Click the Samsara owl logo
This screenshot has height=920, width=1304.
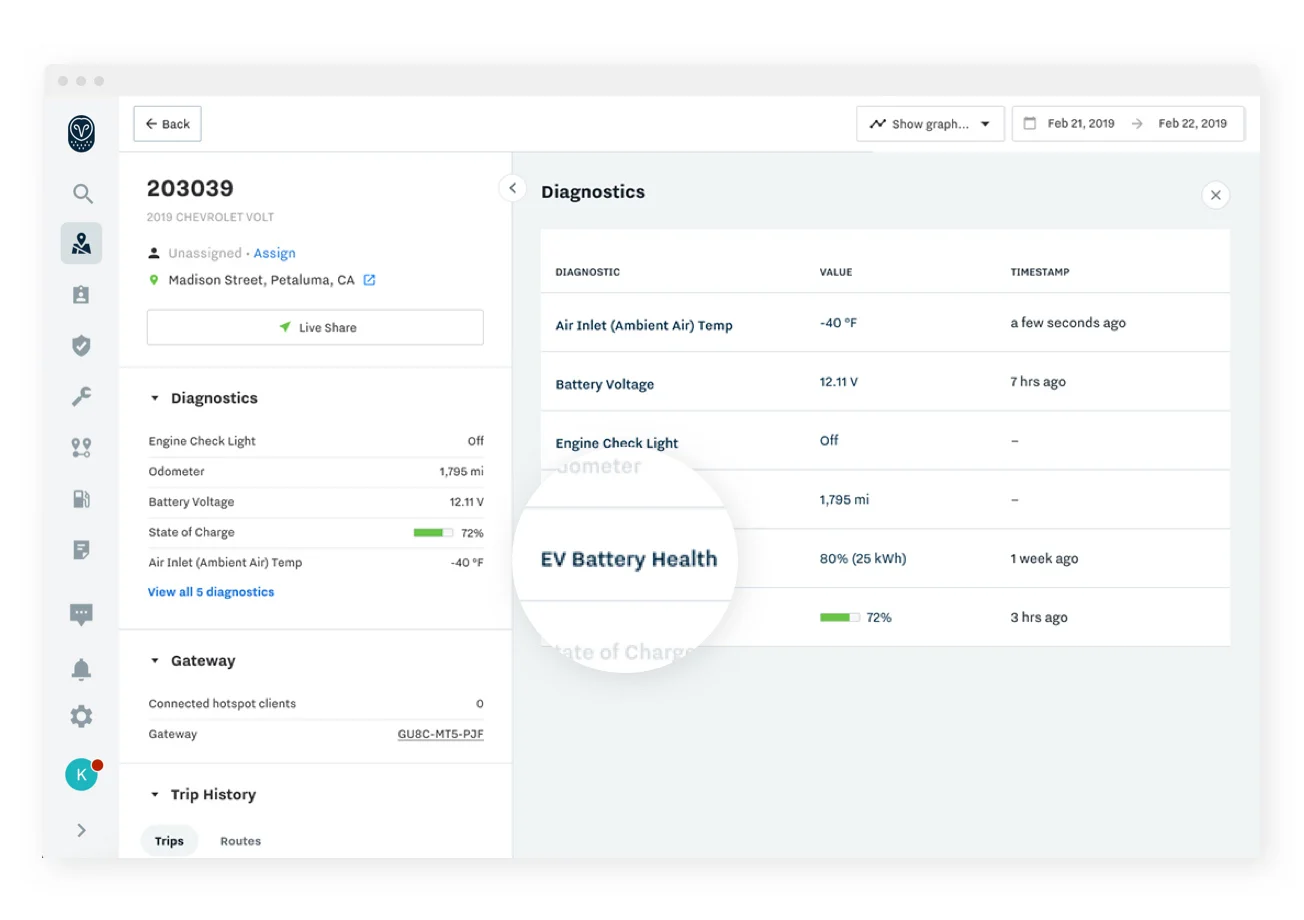81,134
